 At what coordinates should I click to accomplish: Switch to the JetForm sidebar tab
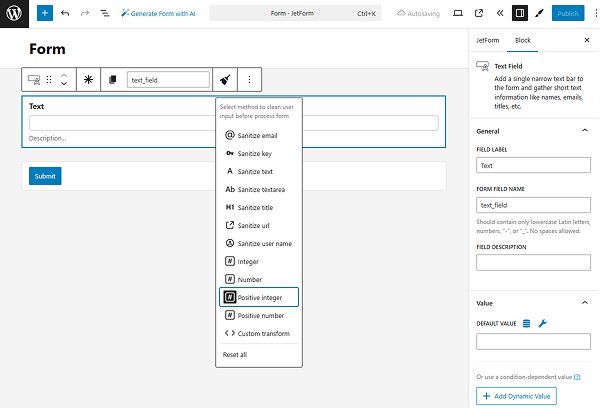(487, 40)
